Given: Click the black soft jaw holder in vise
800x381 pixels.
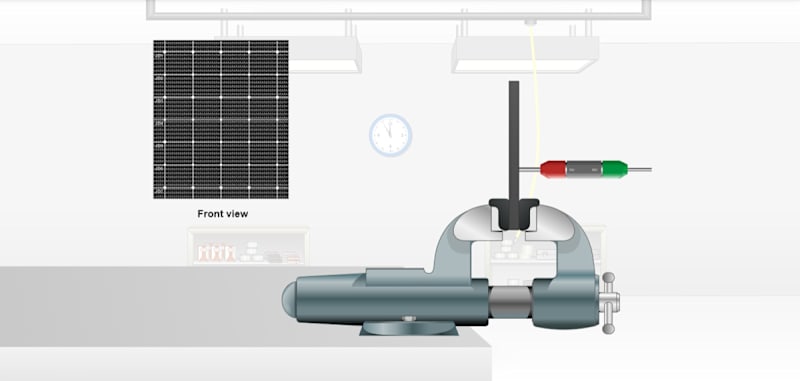Looking at the screenshot, I should coord(514,214).
